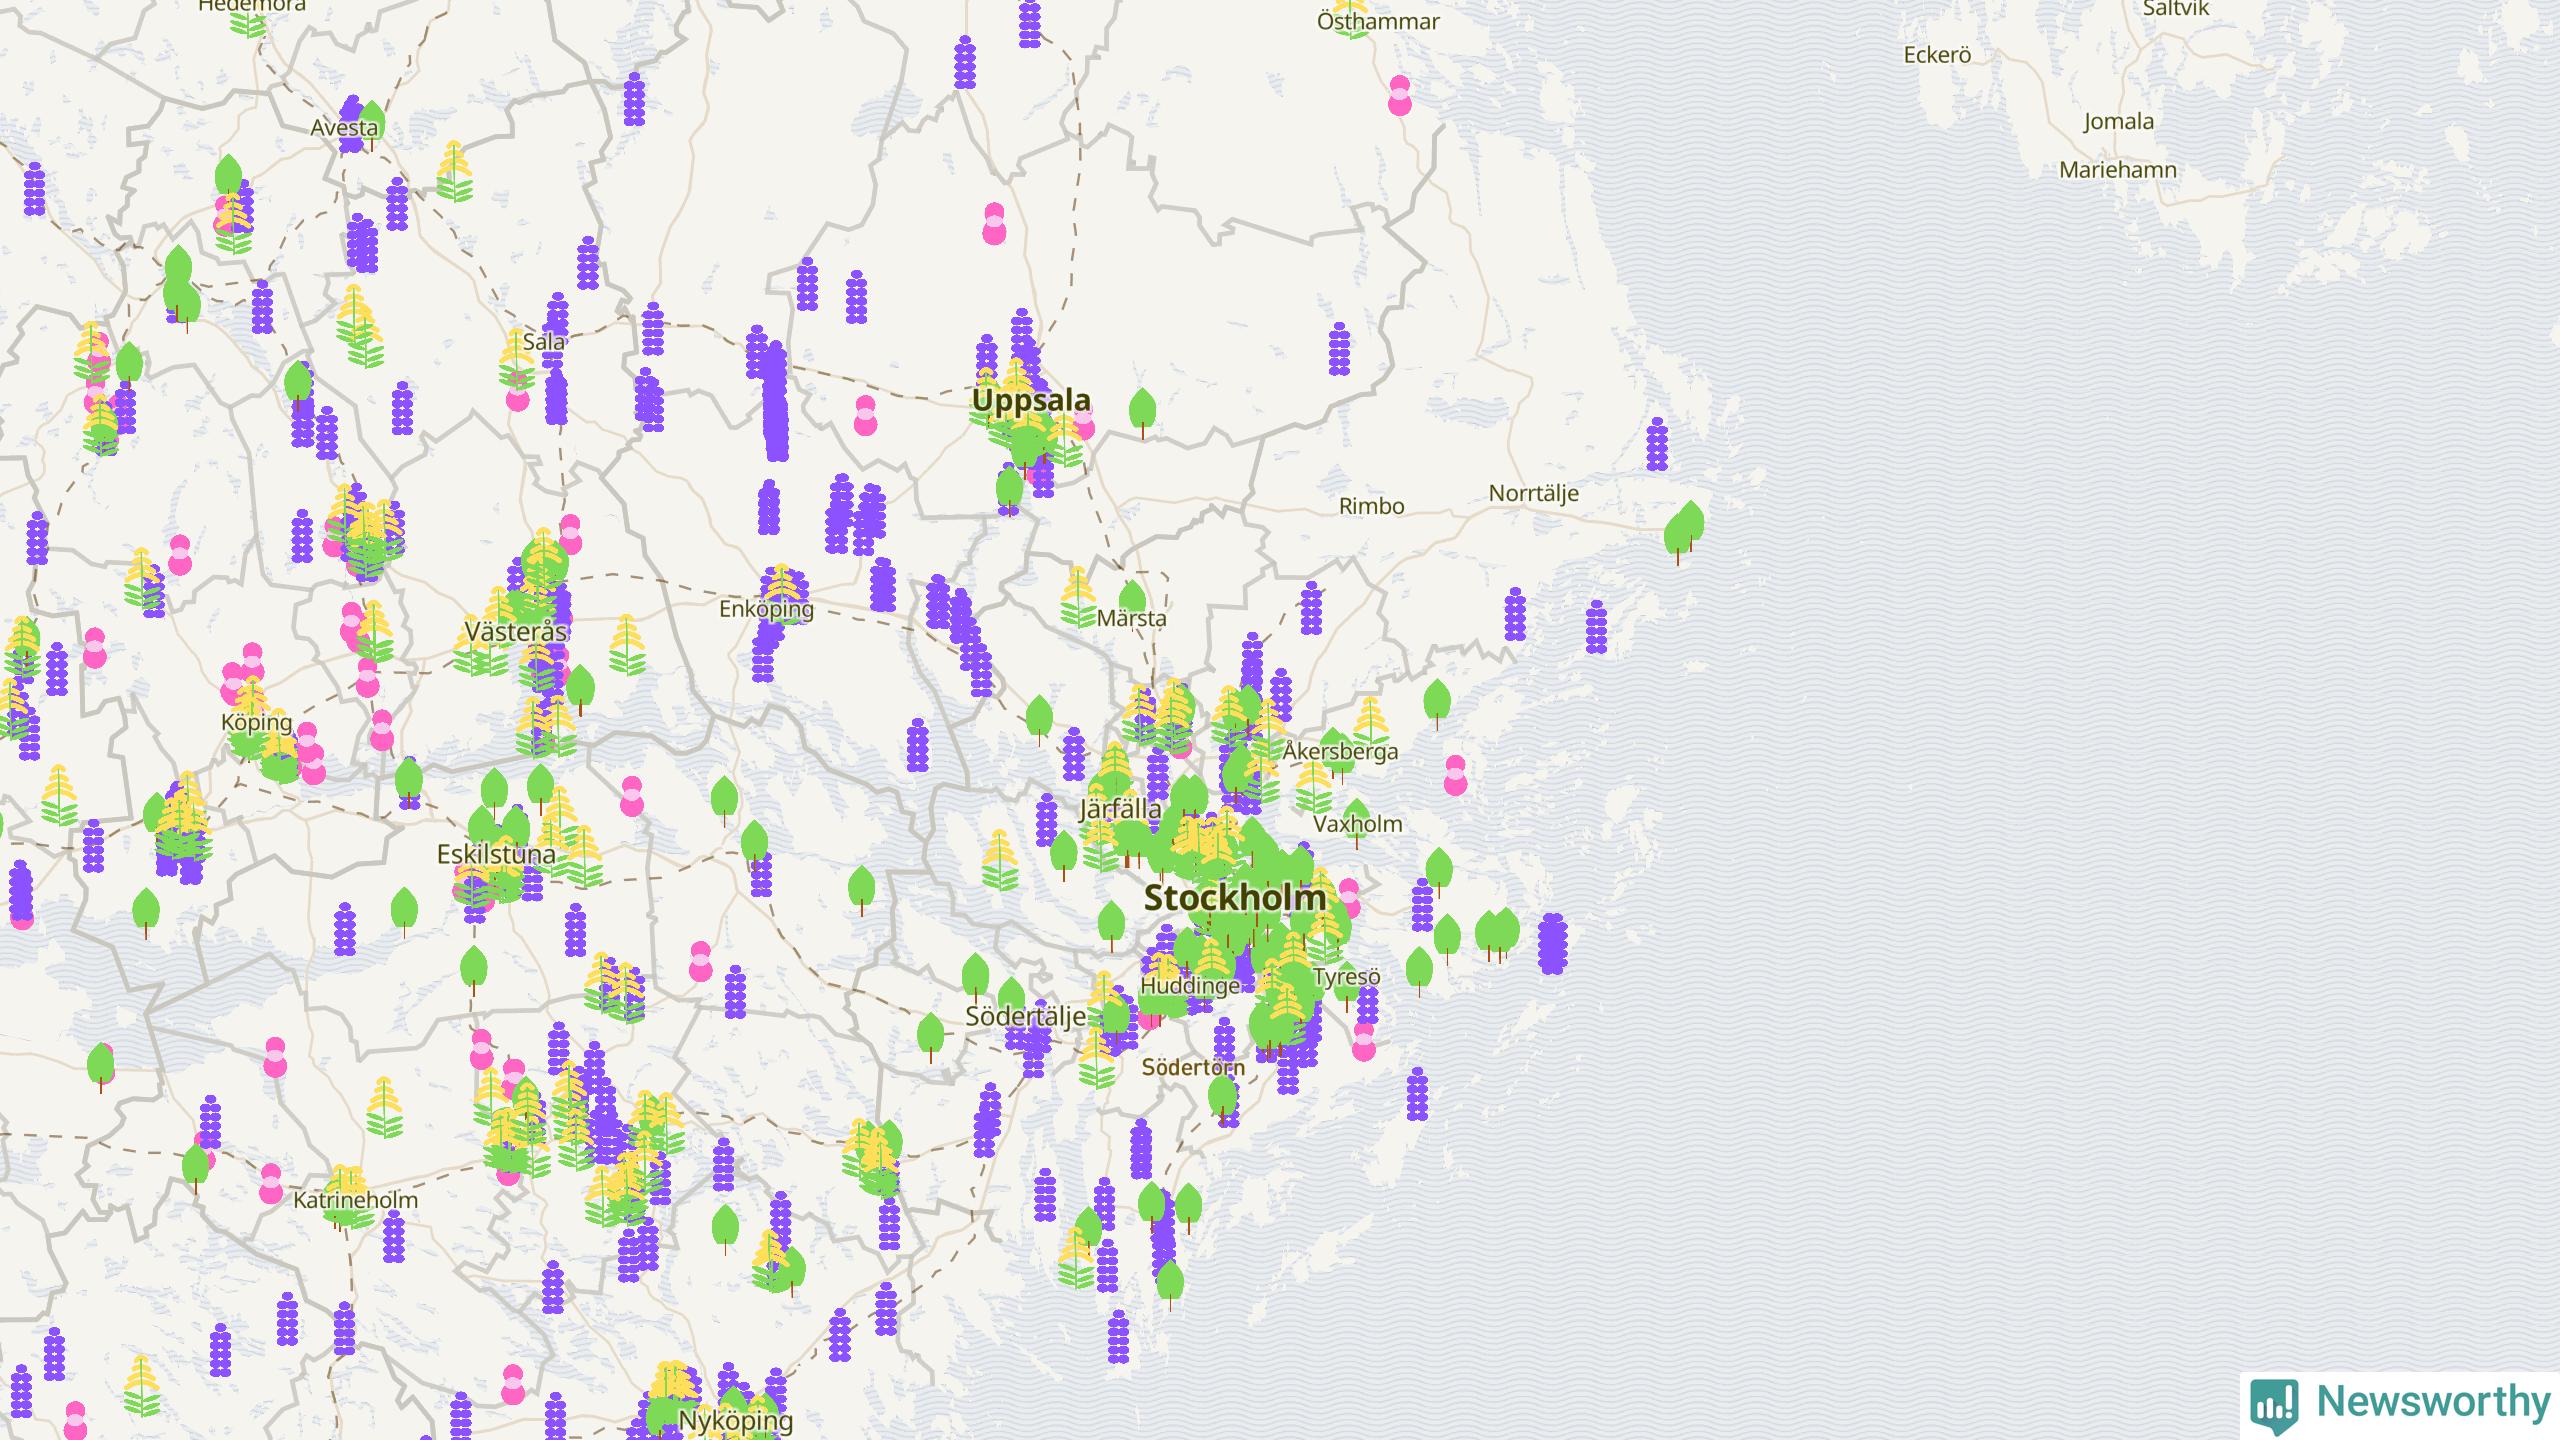Select pink marker between Sala and Uppsala
The height and width of the screenshot is (1440, 2560).
[865, 415]
